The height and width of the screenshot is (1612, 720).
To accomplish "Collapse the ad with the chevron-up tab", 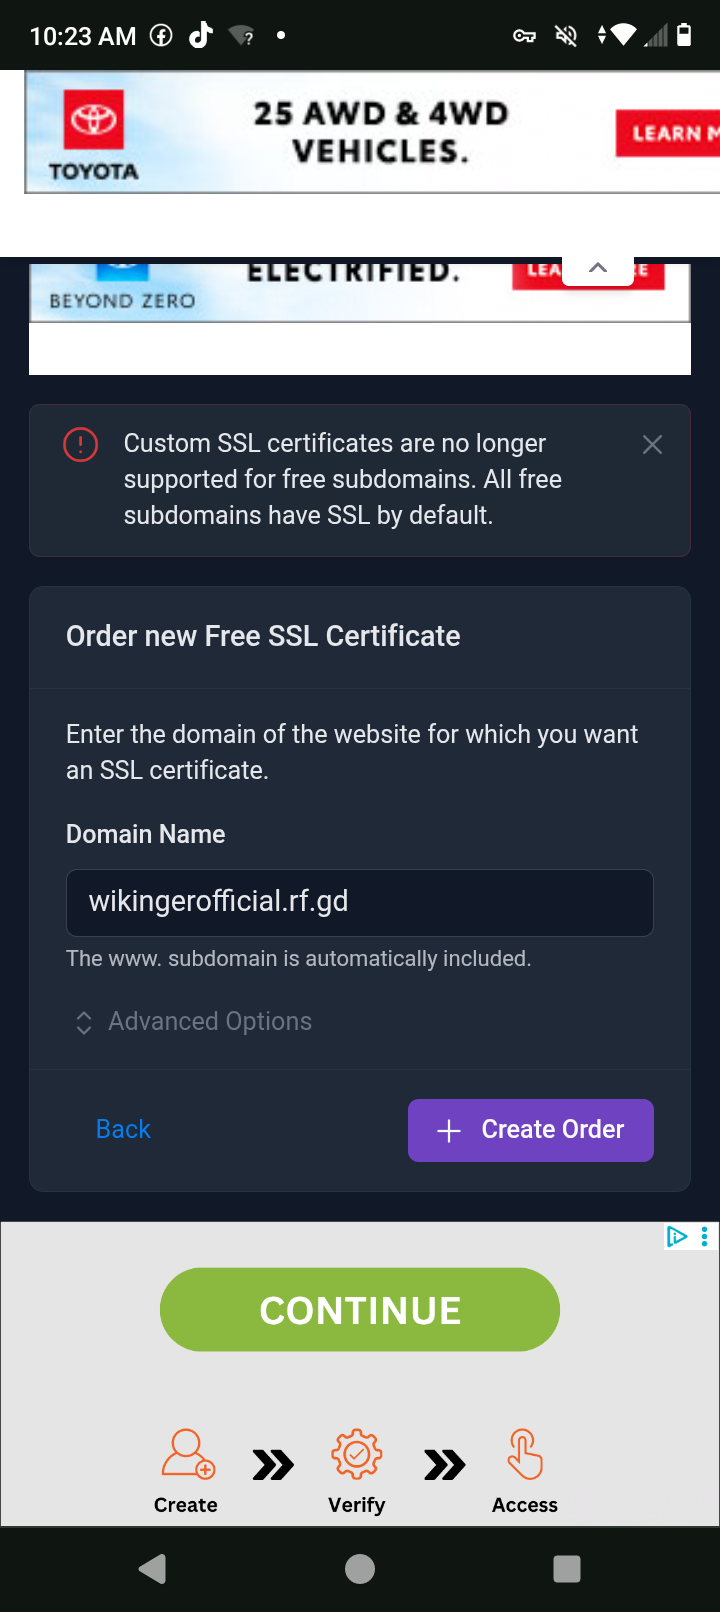I will (598, 268).
